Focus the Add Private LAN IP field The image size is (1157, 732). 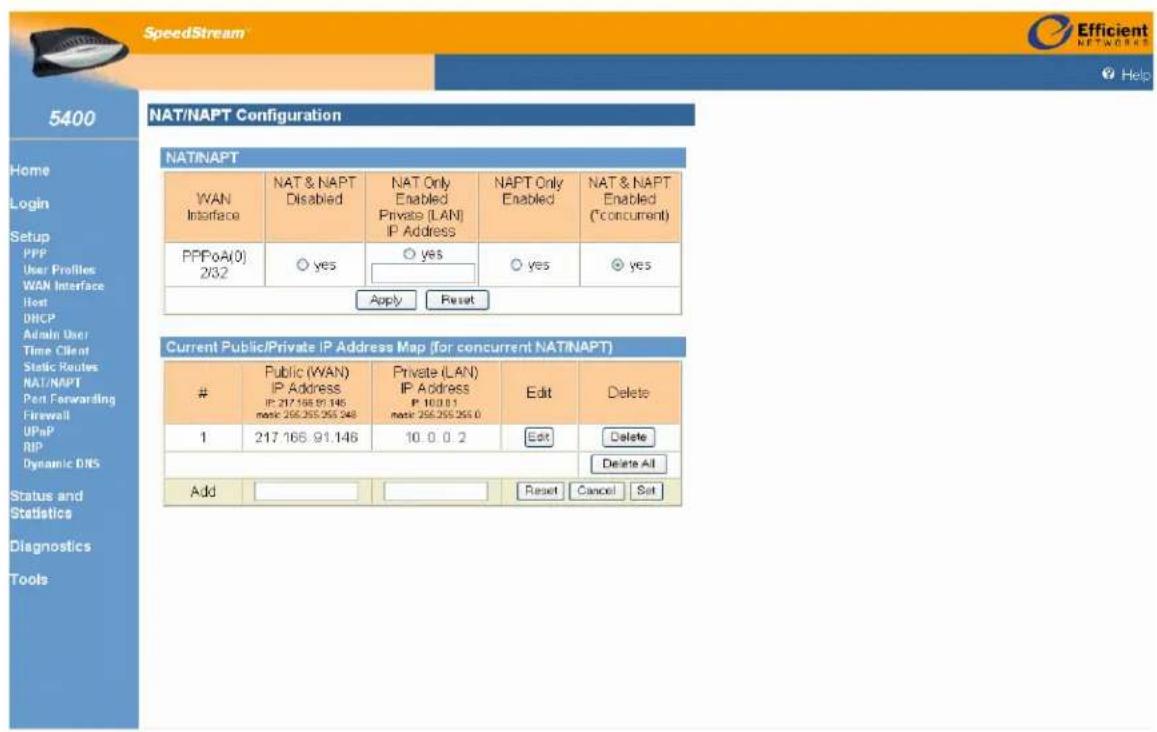tap(435, 491)
